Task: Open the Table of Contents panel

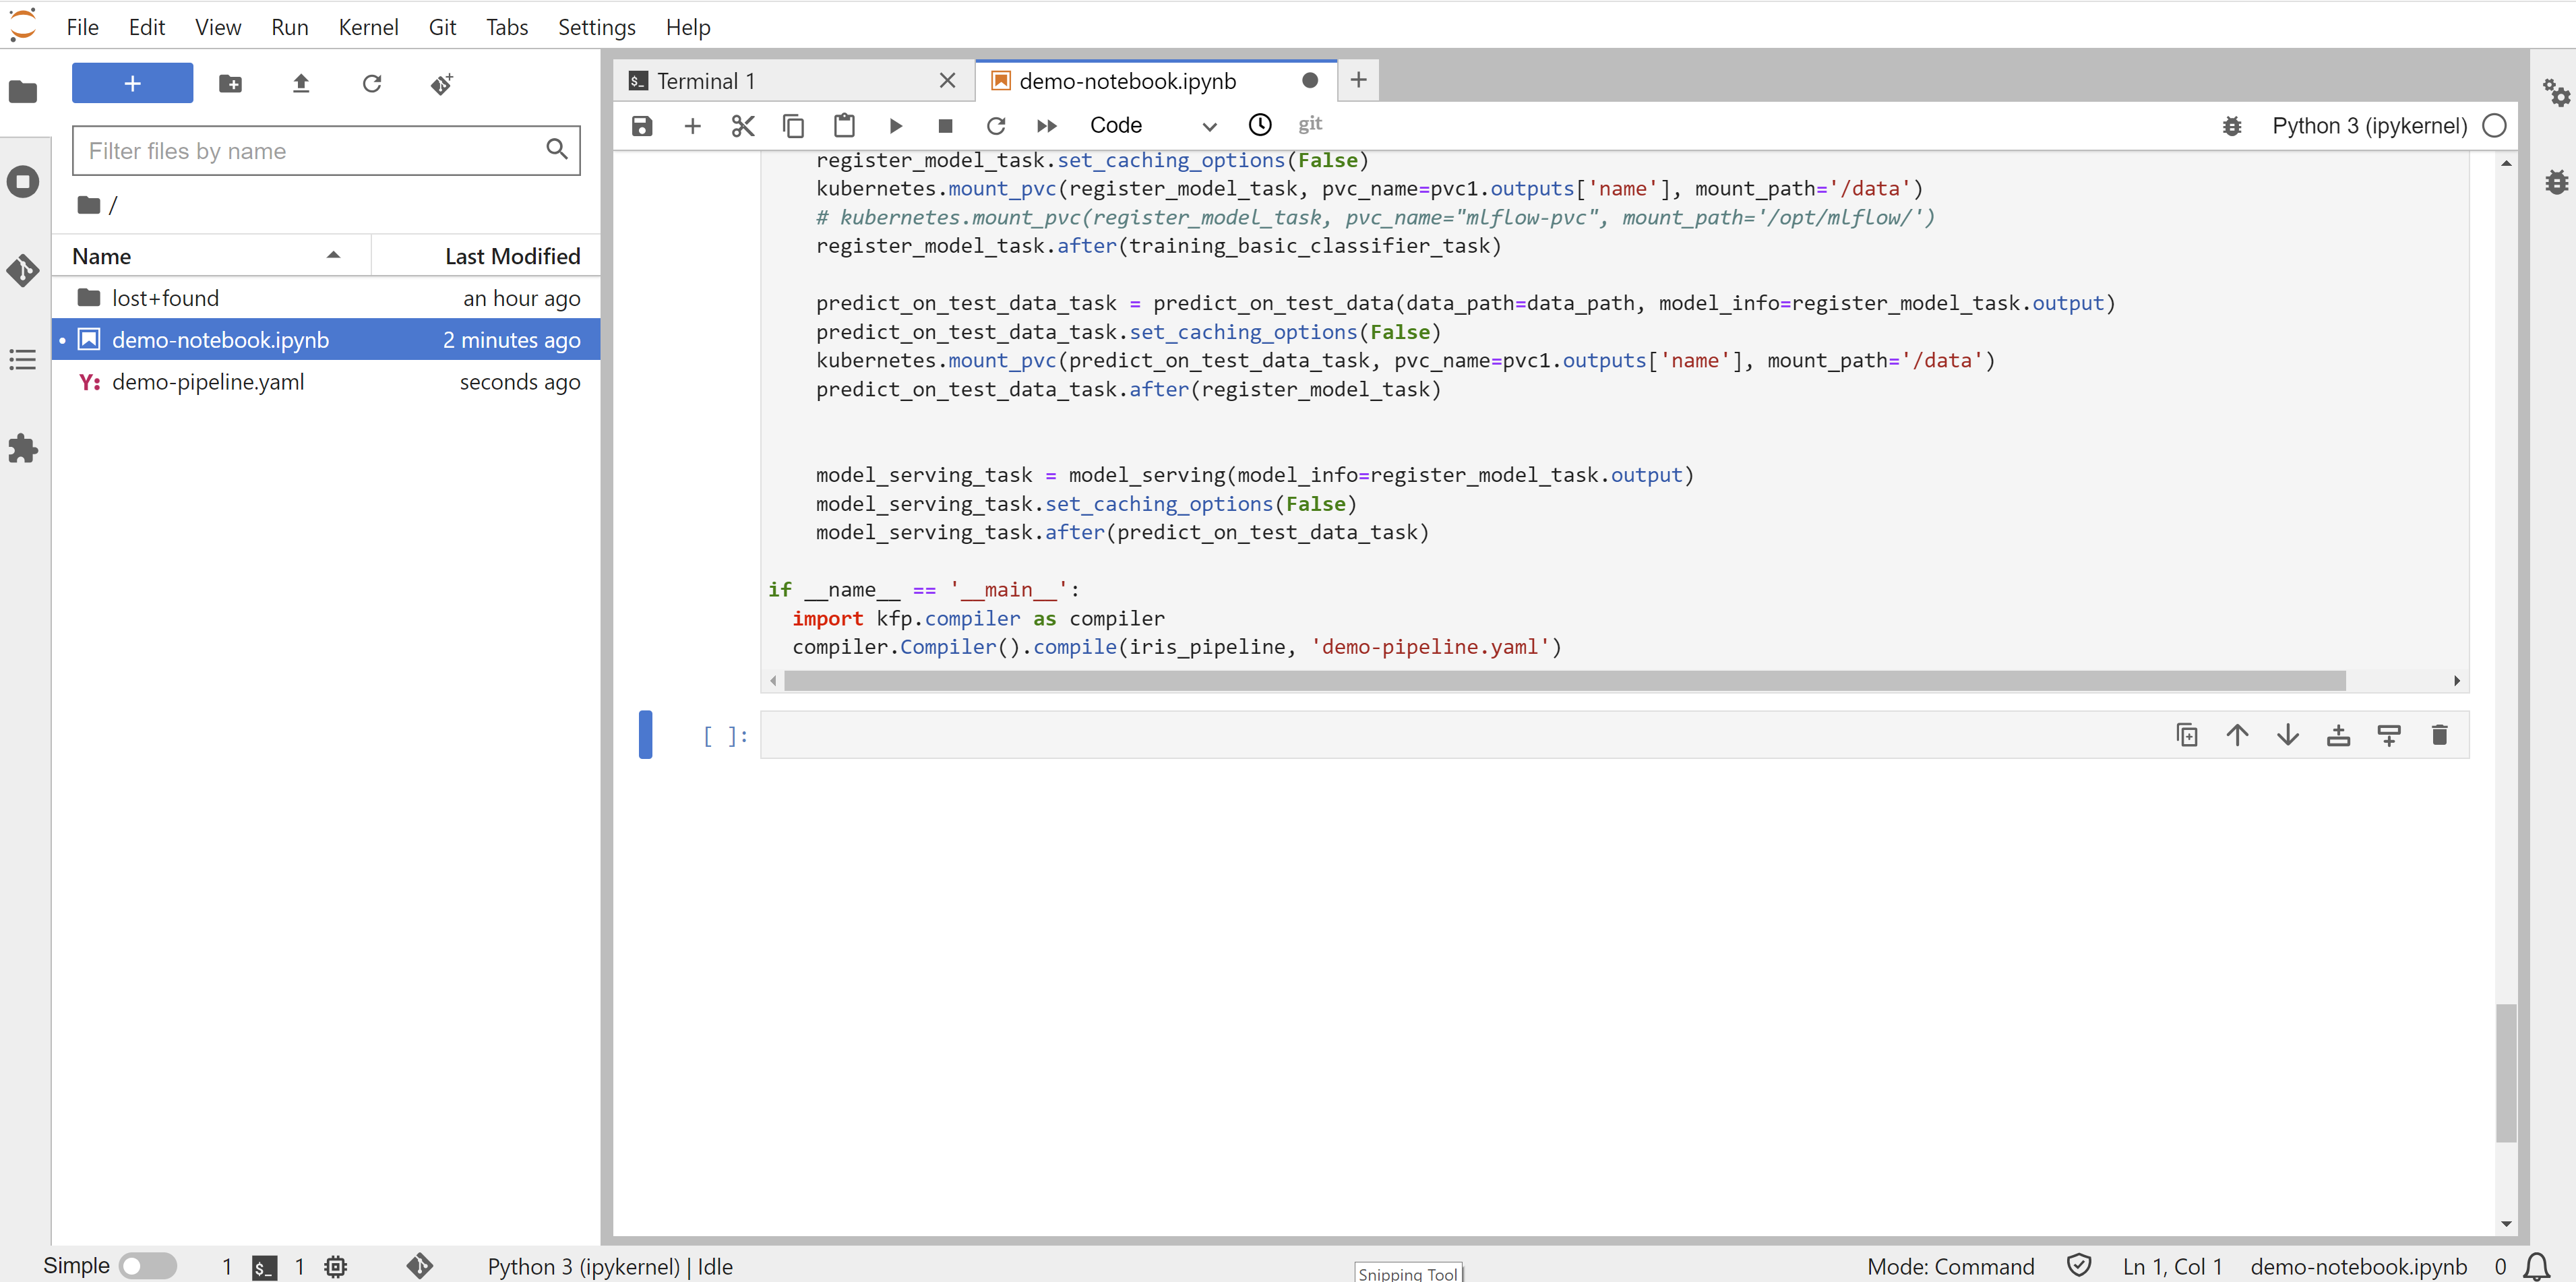Action: 23,360
